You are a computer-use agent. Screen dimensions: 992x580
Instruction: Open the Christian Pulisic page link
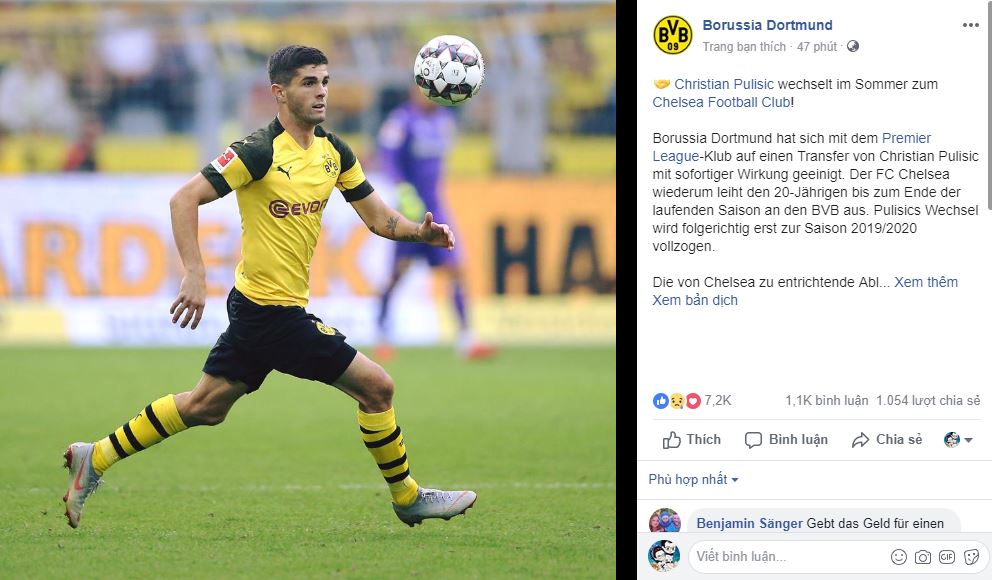tap(724, 84)
